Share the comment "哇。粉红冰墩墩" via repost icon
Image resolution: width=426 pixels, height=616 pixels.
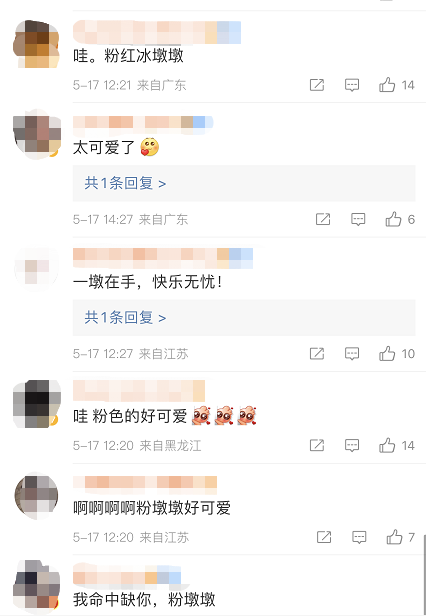click(x=317, y=85)
